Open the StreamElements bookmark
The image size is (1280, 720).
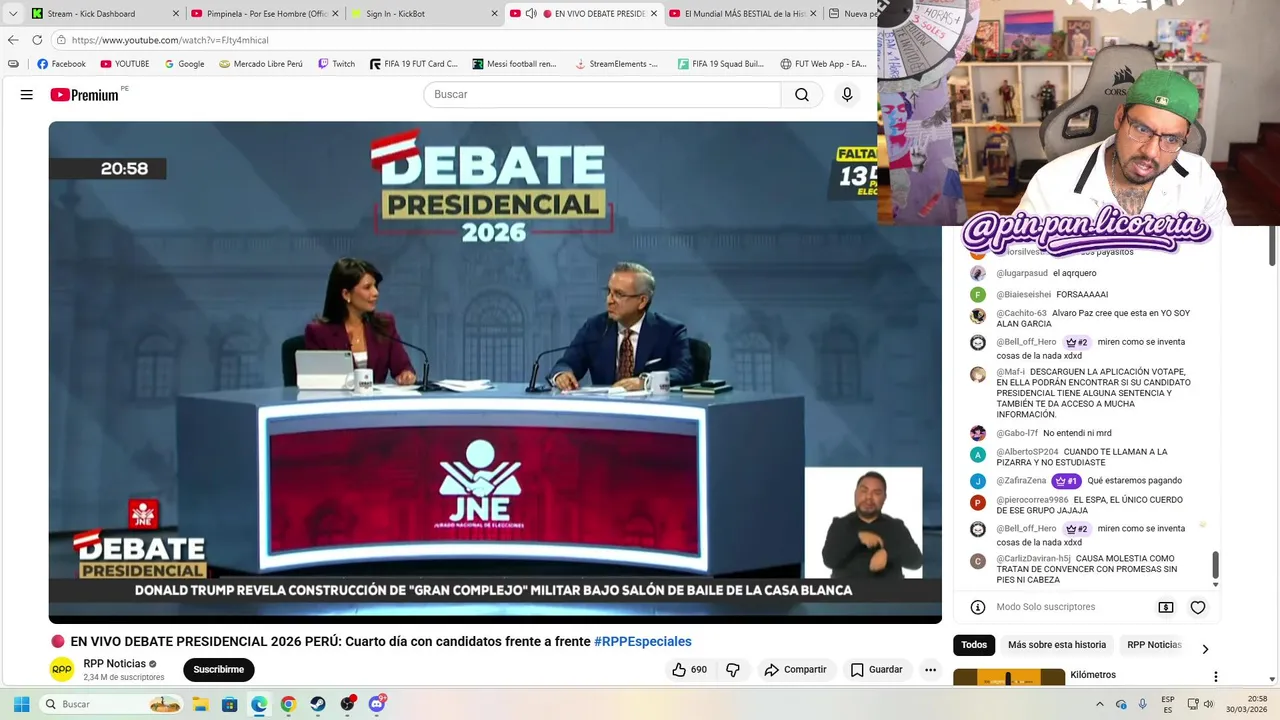coord(616,64)
